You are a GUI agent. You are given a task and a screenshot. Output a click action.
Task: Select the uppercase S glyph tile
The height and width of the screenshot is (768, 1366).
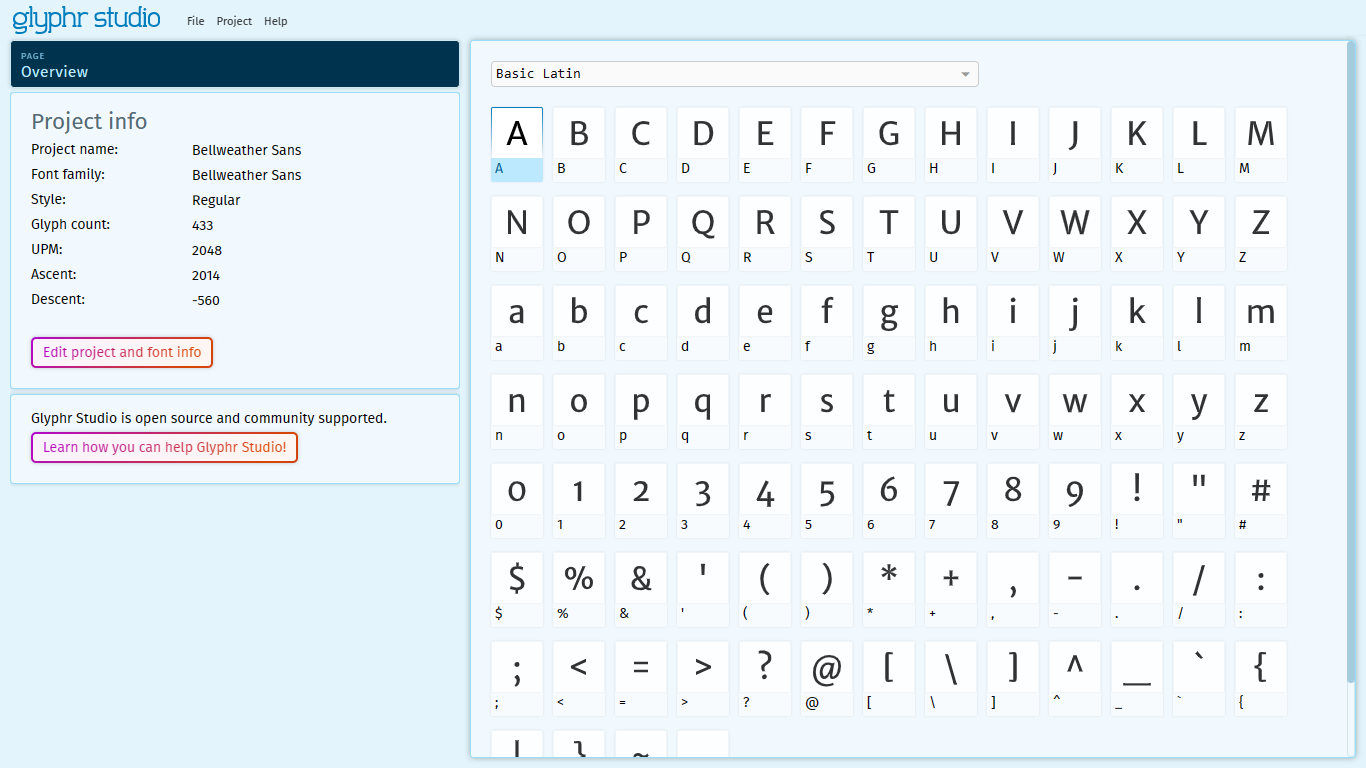point(827,233)
